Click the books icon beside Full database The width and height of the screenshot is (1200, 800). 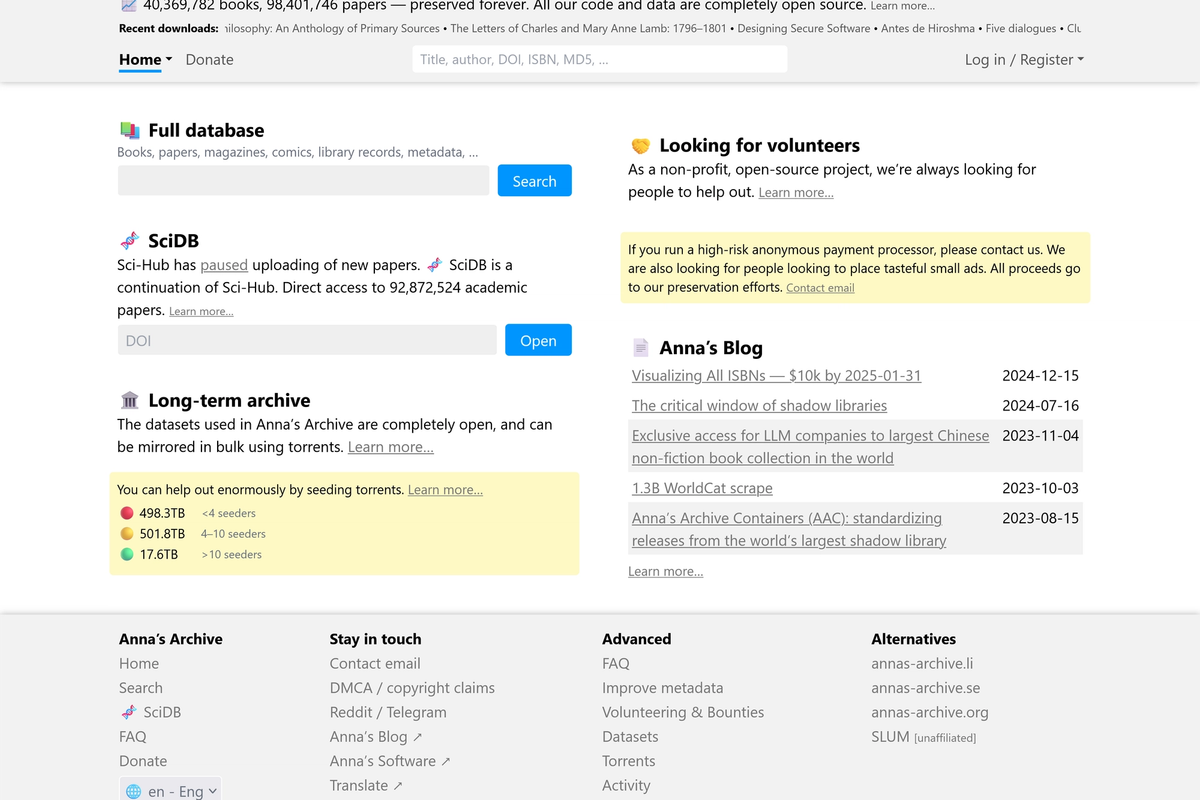click(129, 130)
